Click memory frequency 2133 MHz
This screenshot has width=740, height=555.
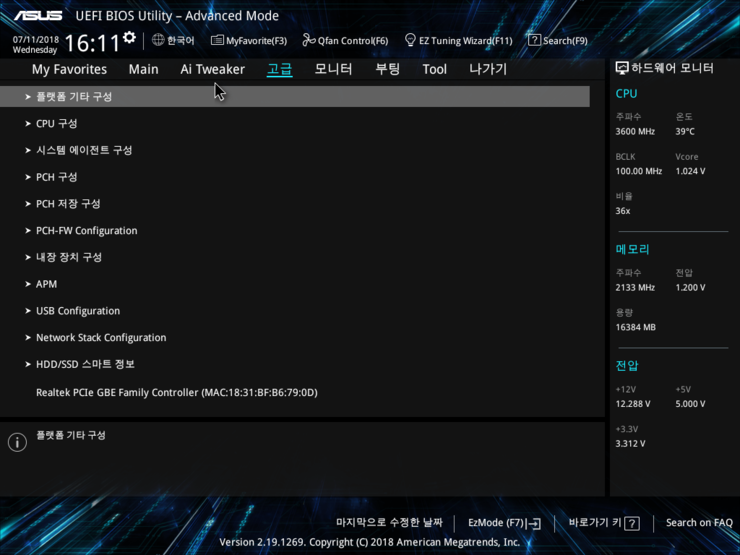click(x=635, y=287)
